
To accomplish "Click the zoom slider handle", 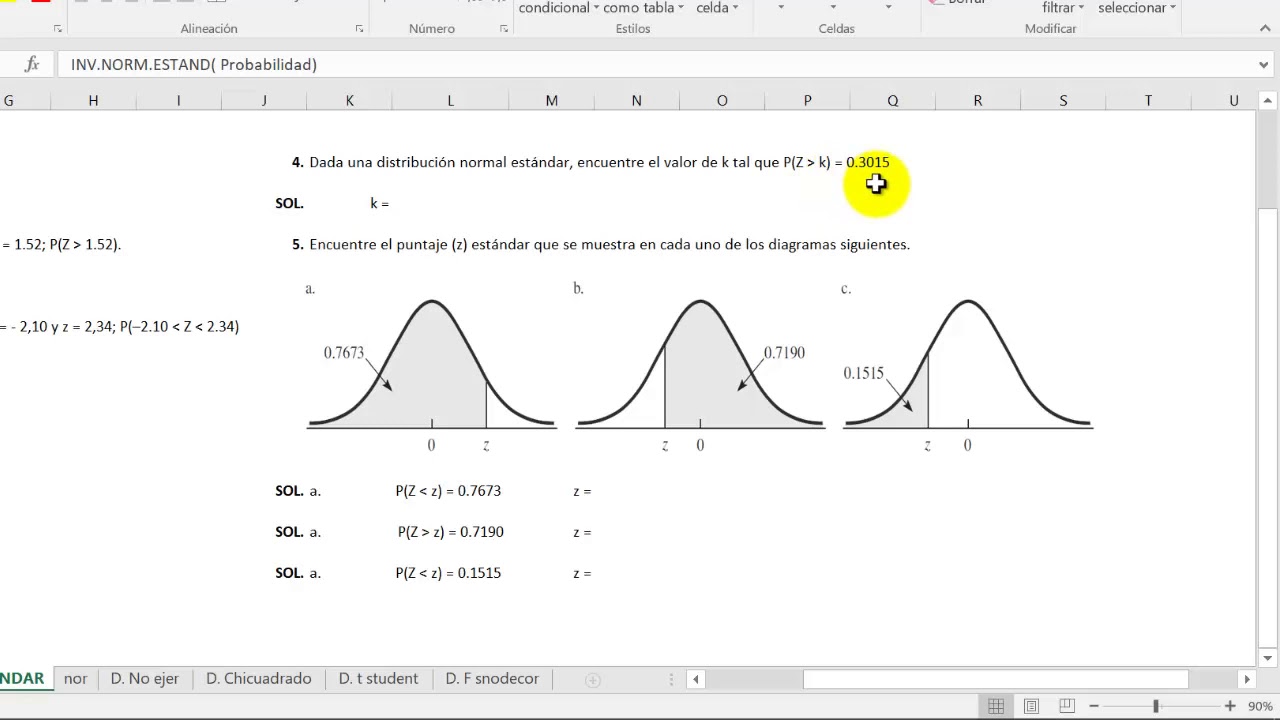I will click(1155, 706).
